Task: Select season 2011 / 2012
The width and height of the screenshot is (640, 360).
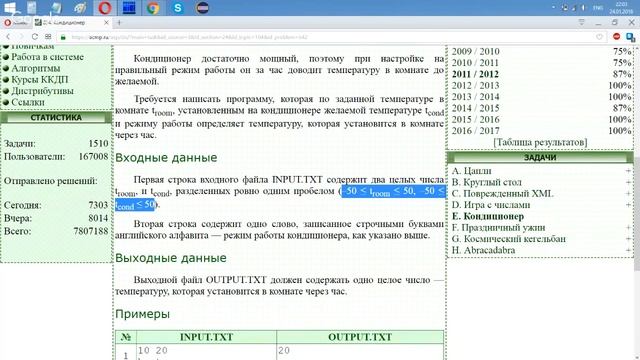Action: [x=476, y=74]
